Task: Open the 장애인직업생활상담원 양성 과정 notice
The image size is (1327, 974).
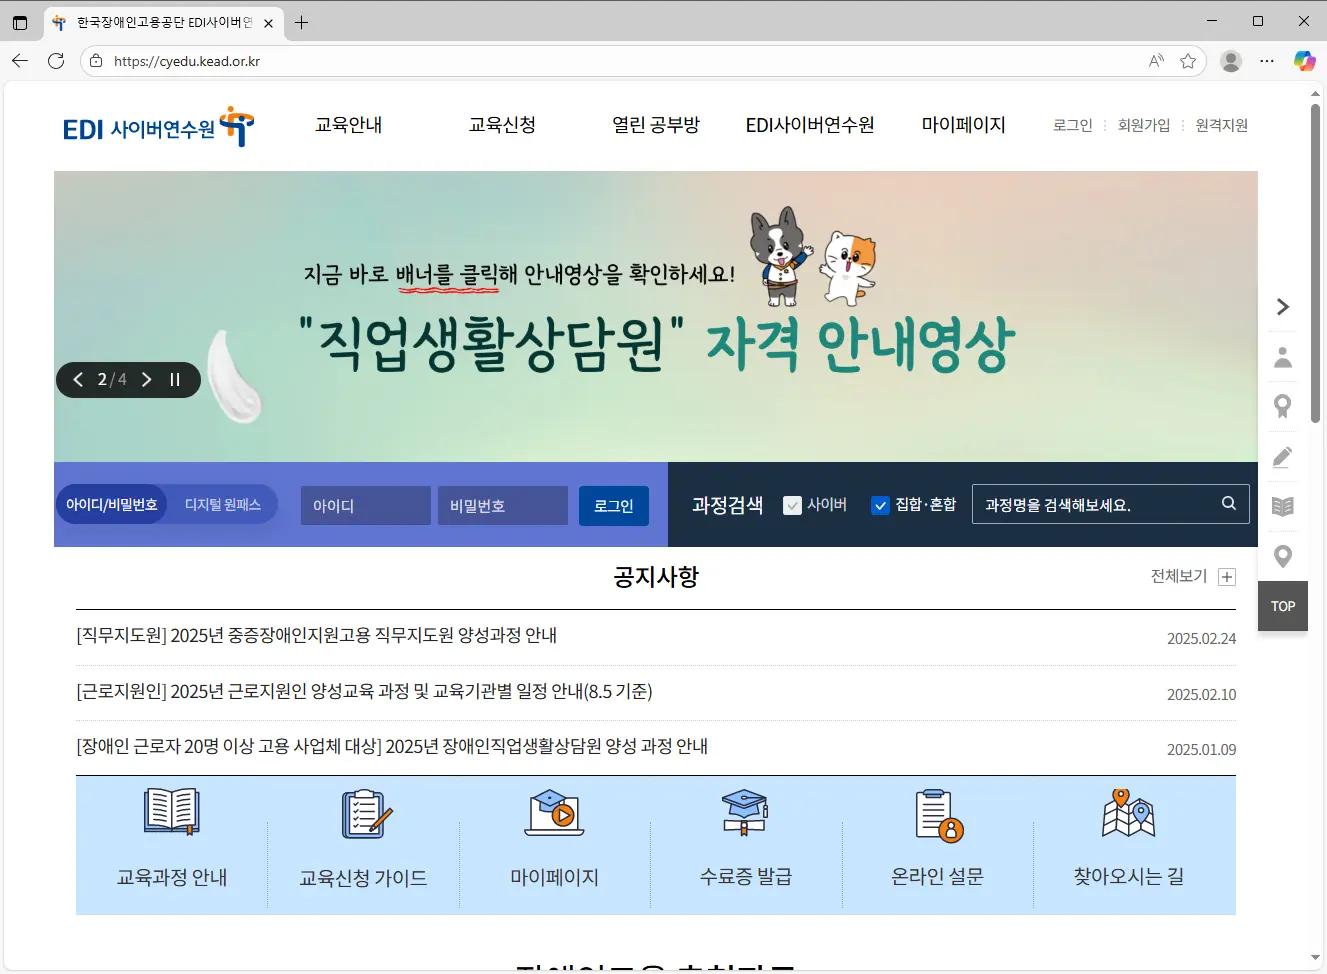Action: point(392,747)
